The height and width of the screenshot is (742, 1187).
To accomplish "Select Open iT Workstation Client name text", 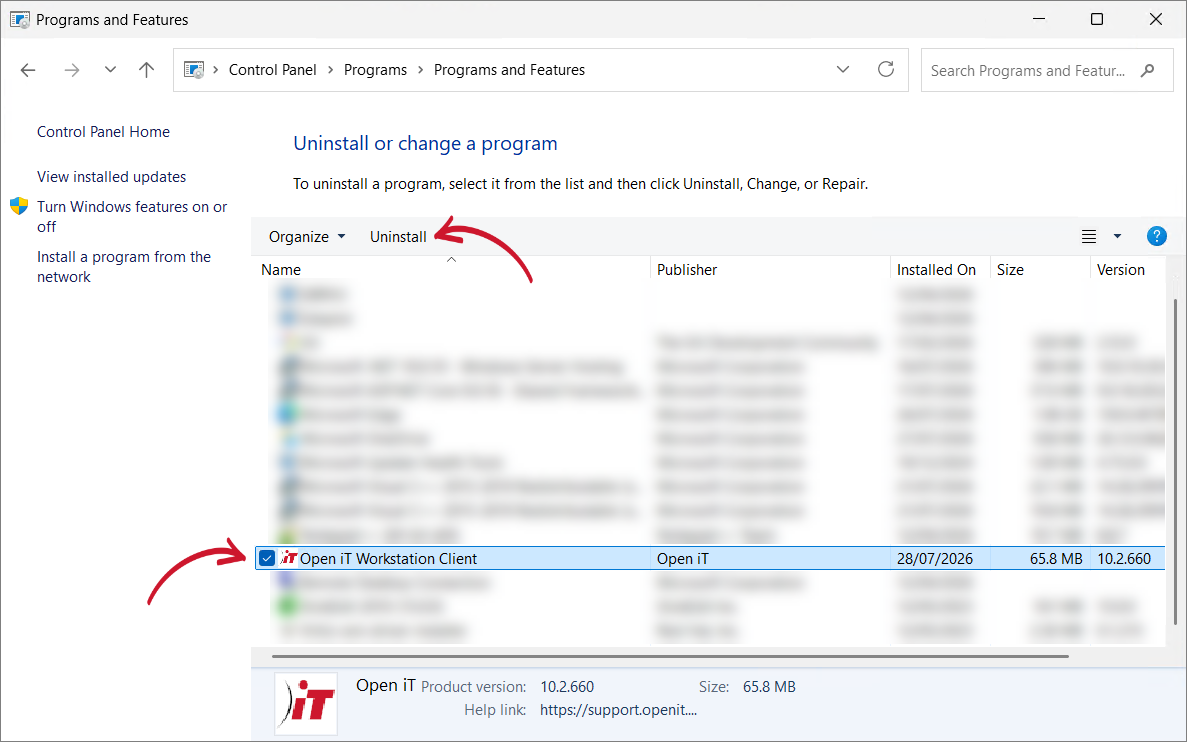I will pos(388,559).
